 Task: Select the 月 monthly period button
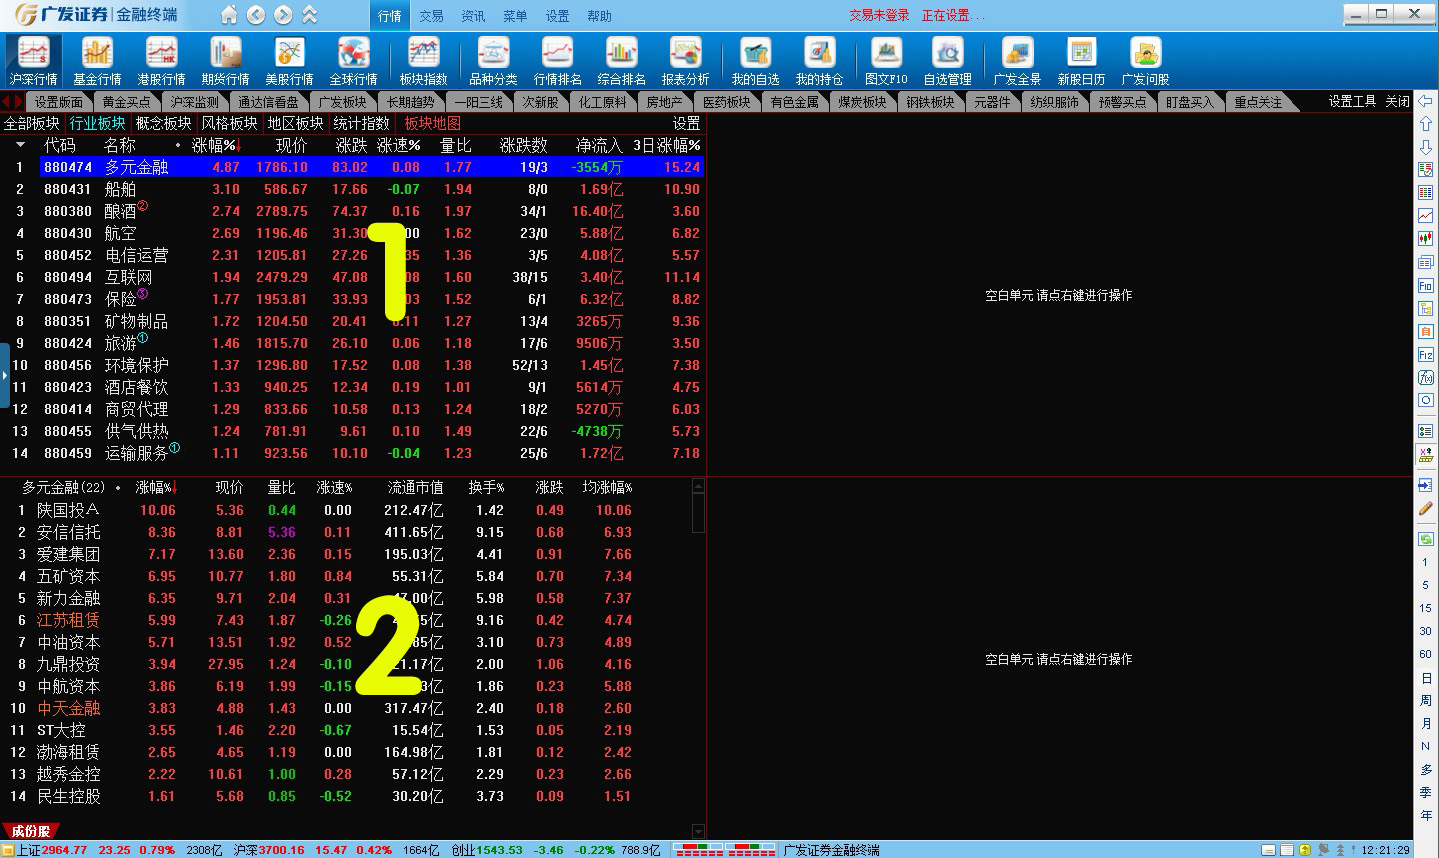click(1425, 724)
